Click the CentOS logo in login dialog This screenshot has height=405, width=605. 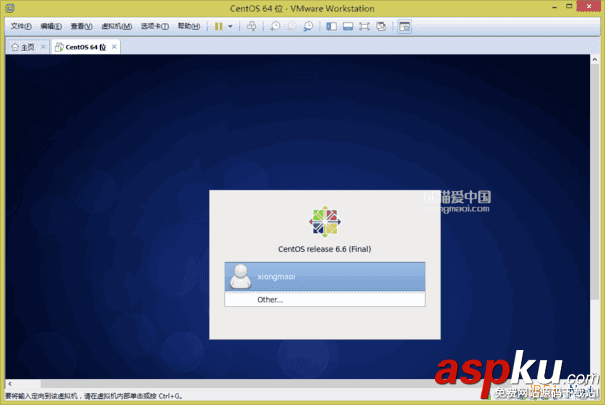pyautogui.click(x=325, y=221)
